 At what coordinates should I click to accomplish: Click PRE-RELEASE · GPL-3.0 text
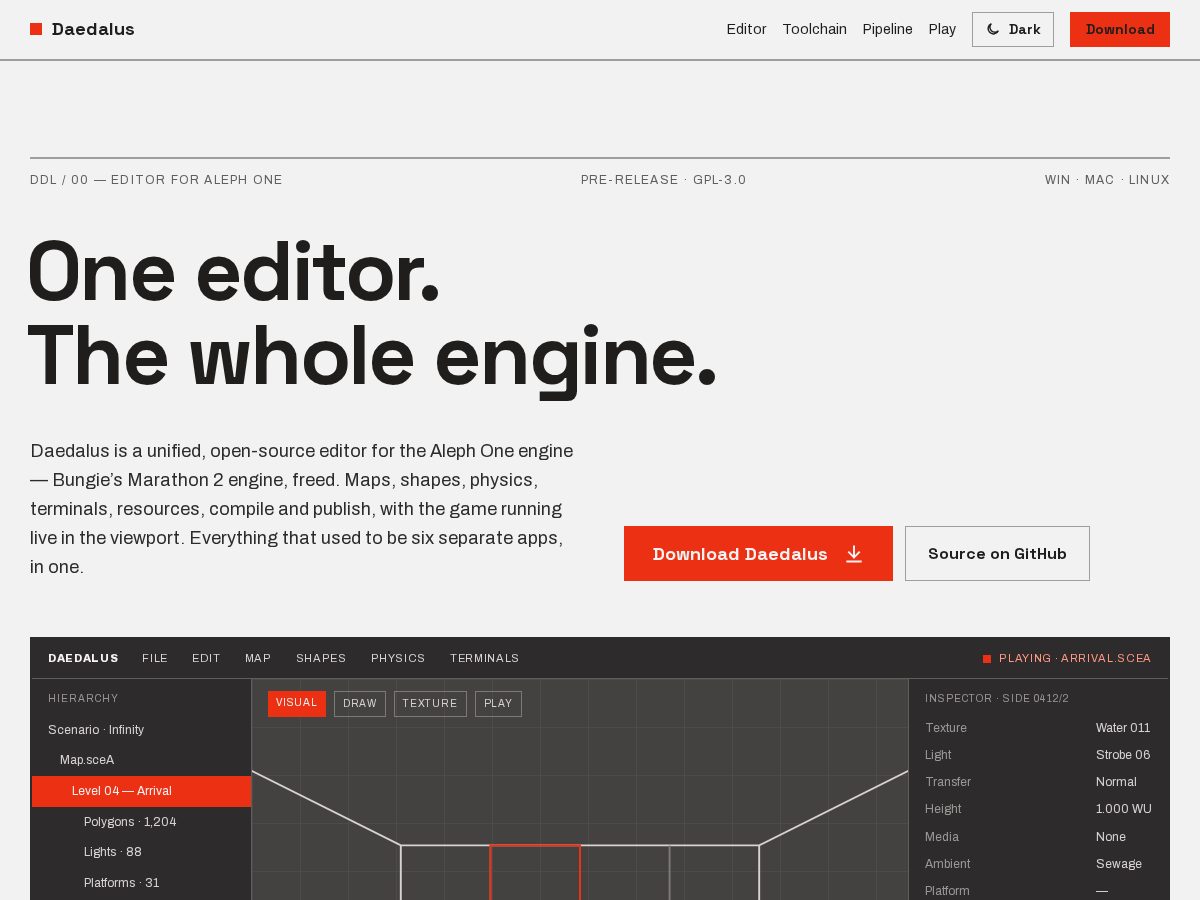(x=663, y=180)
